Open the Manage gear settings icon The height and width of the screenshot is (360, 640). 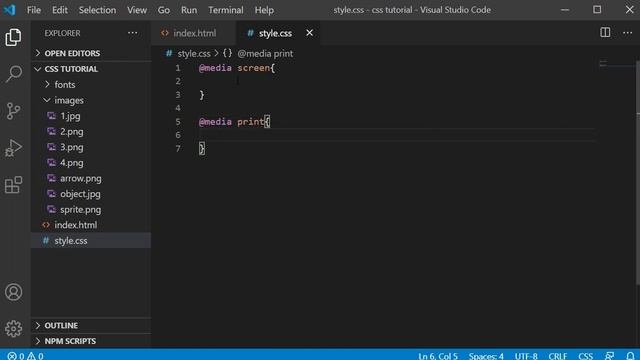(13, 329)
